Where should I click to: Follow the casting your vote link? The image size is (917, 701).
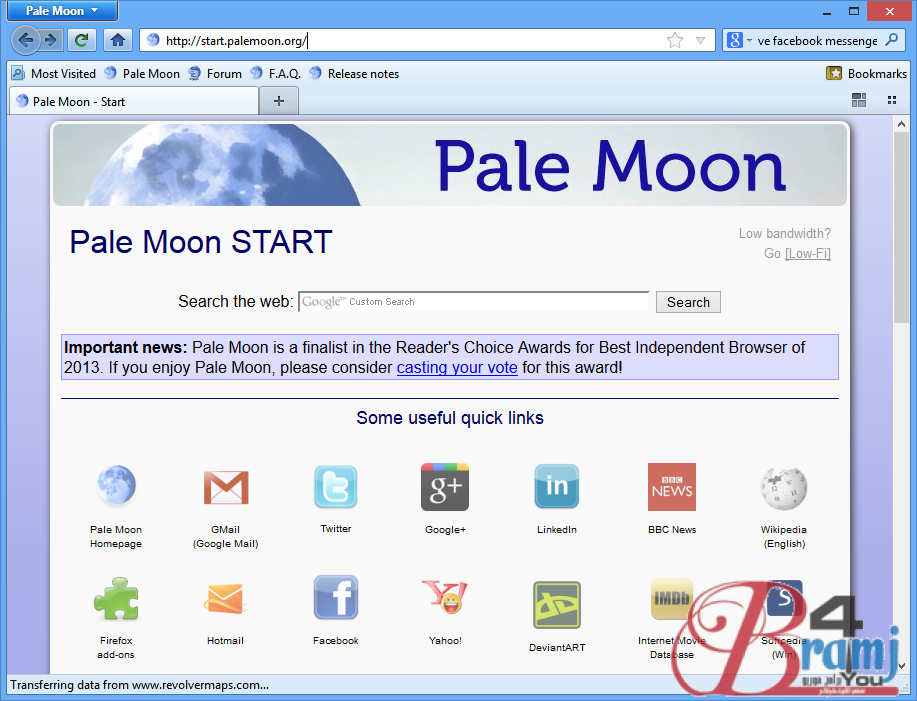click(457, 367)
